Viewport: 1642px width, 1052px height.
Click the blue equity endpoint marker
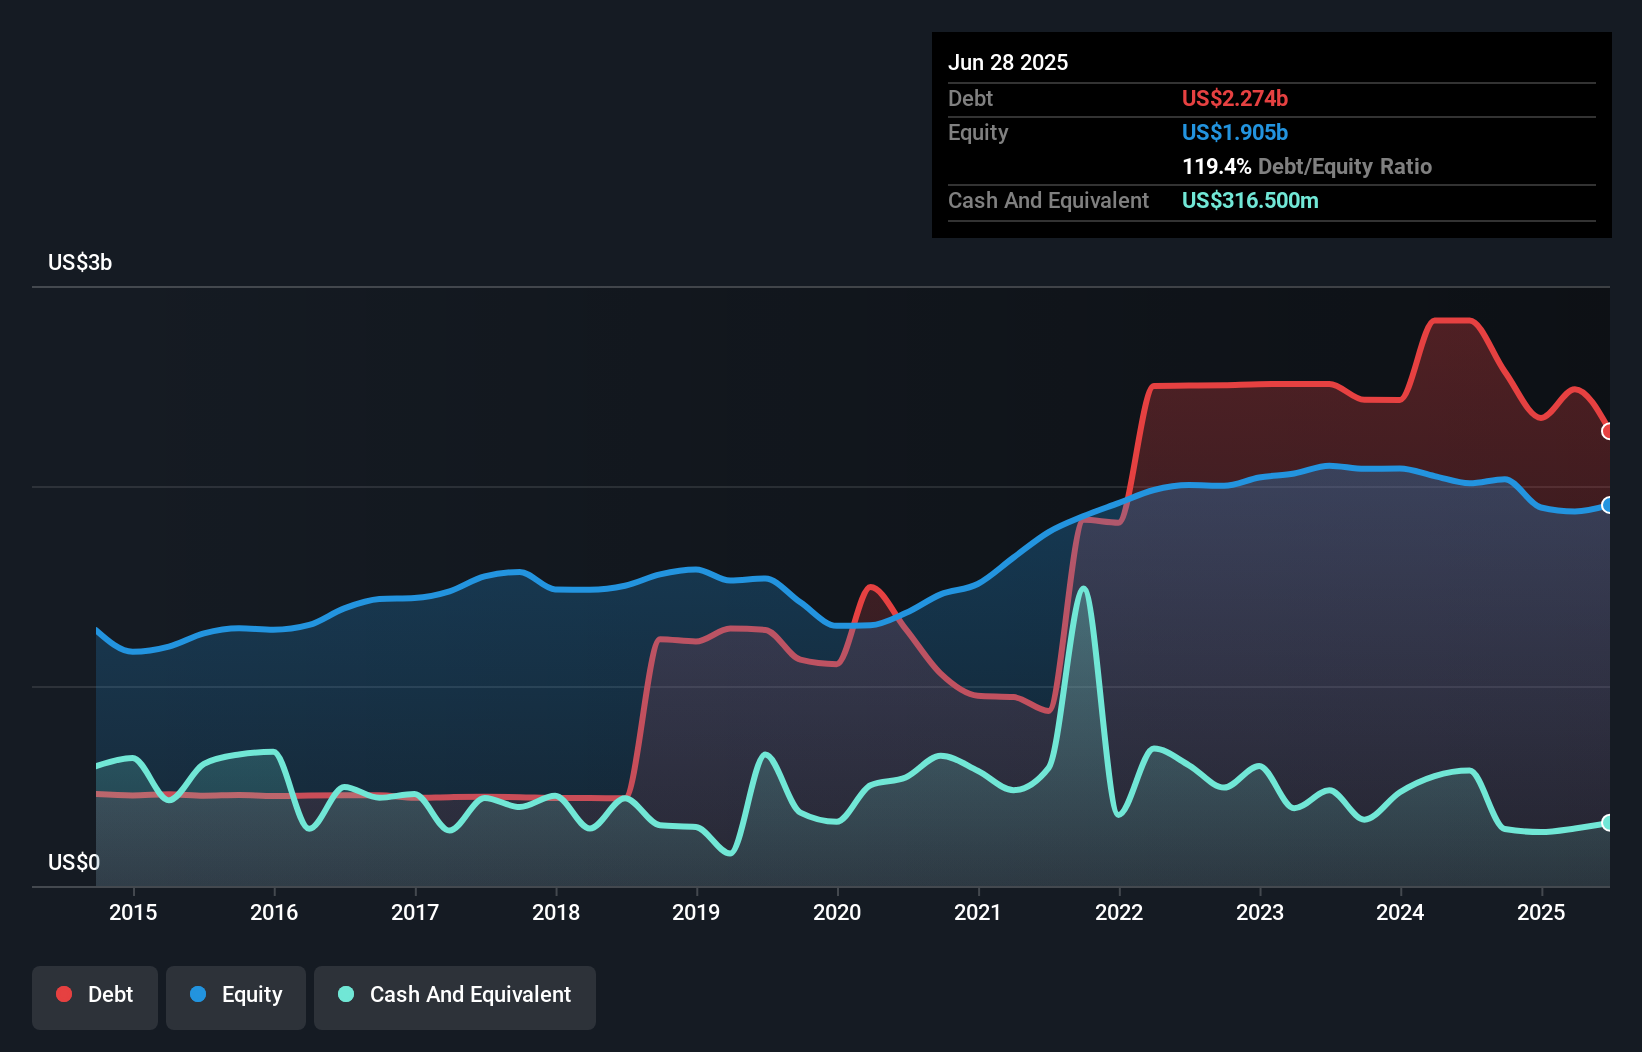click(1608, 506)
